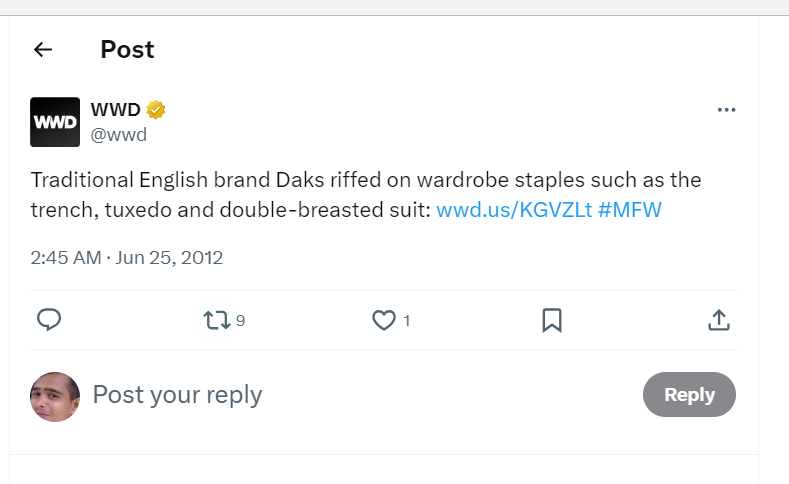Click the reply speech bubble icon
This screenshot has width=789, height=484.
pos(49,320)
